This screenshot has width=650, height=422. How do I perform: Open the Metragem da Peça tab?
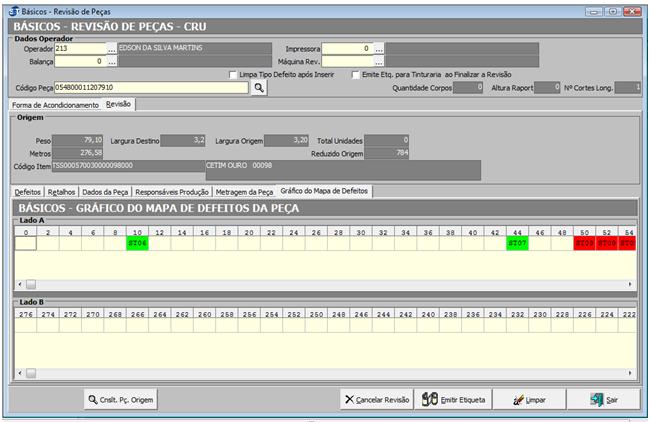[x=244, y=190]
